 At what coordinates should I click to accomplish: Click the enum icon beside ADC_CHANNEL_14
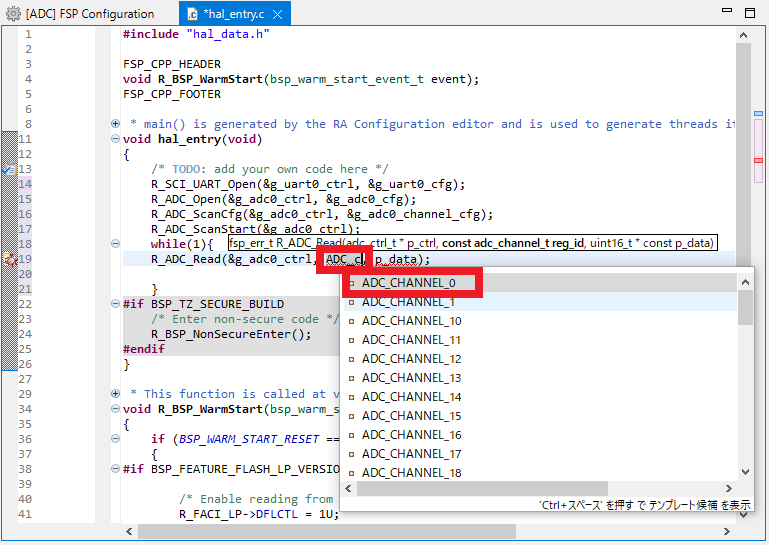351,397
